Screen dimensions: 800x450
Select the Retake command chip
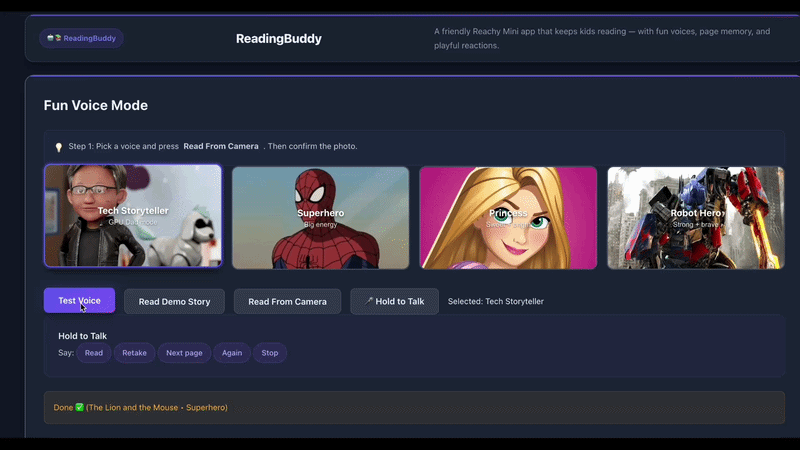point(134,353)
